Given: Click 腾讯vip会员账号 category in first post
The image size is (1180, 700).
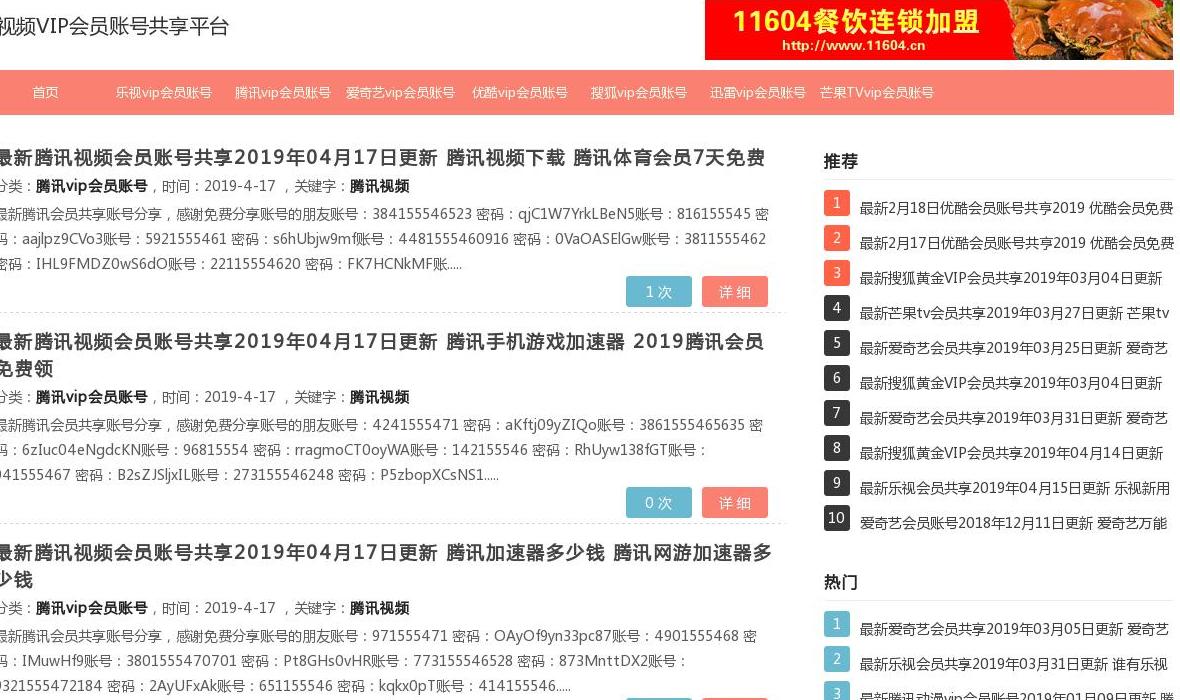Looking at the screenshot, I should point(92,186).
